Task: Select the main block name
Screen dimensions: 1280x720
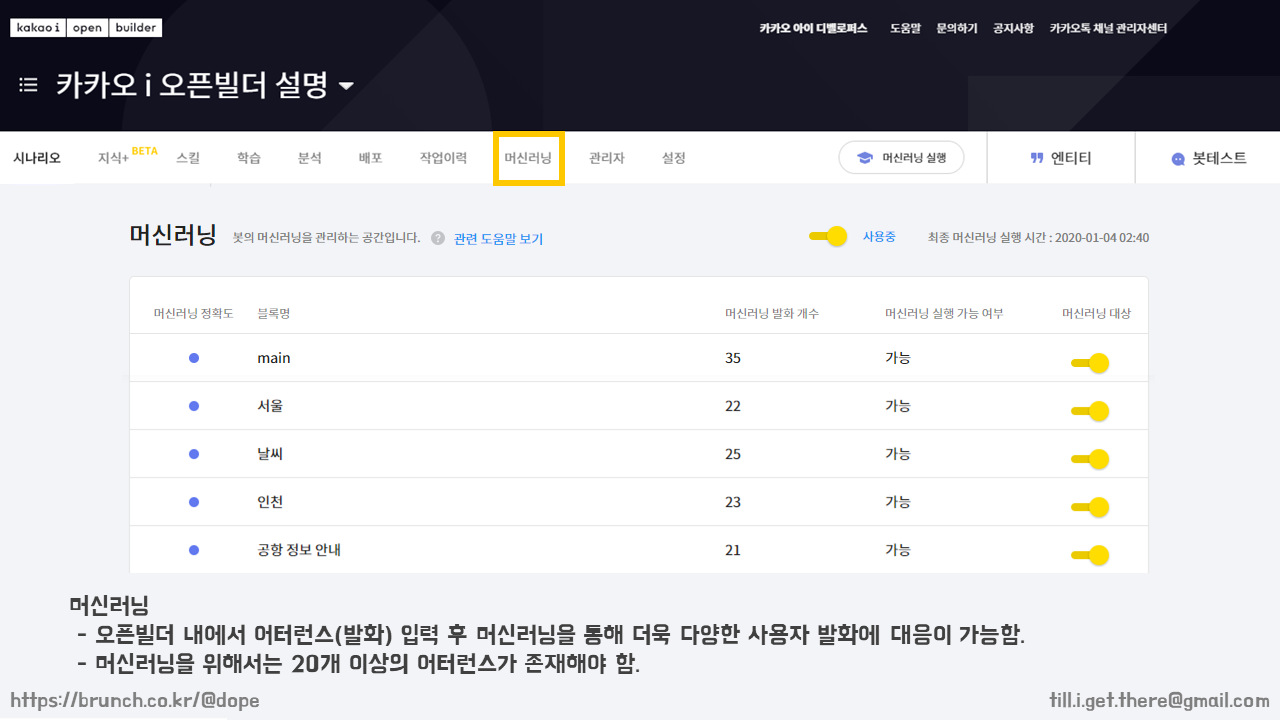Action: click(274, 358)
